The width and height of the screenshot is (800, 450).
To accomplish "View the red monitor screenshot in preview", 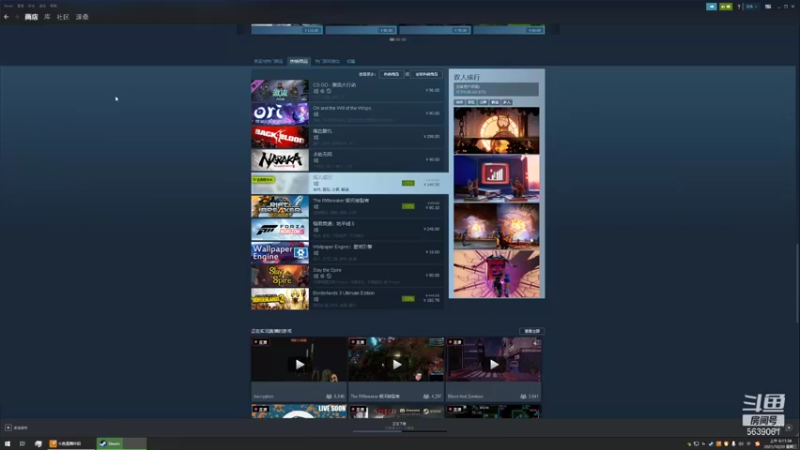I will click(496, 179).
